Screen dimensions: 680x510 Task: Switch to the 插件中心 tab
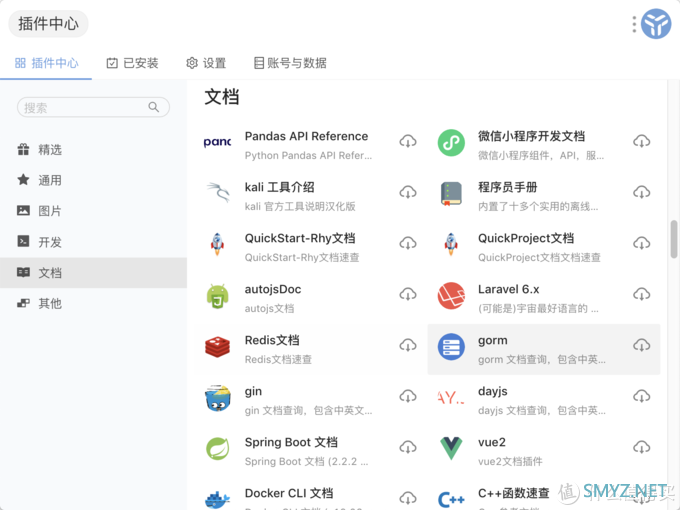tap(46, 63)
